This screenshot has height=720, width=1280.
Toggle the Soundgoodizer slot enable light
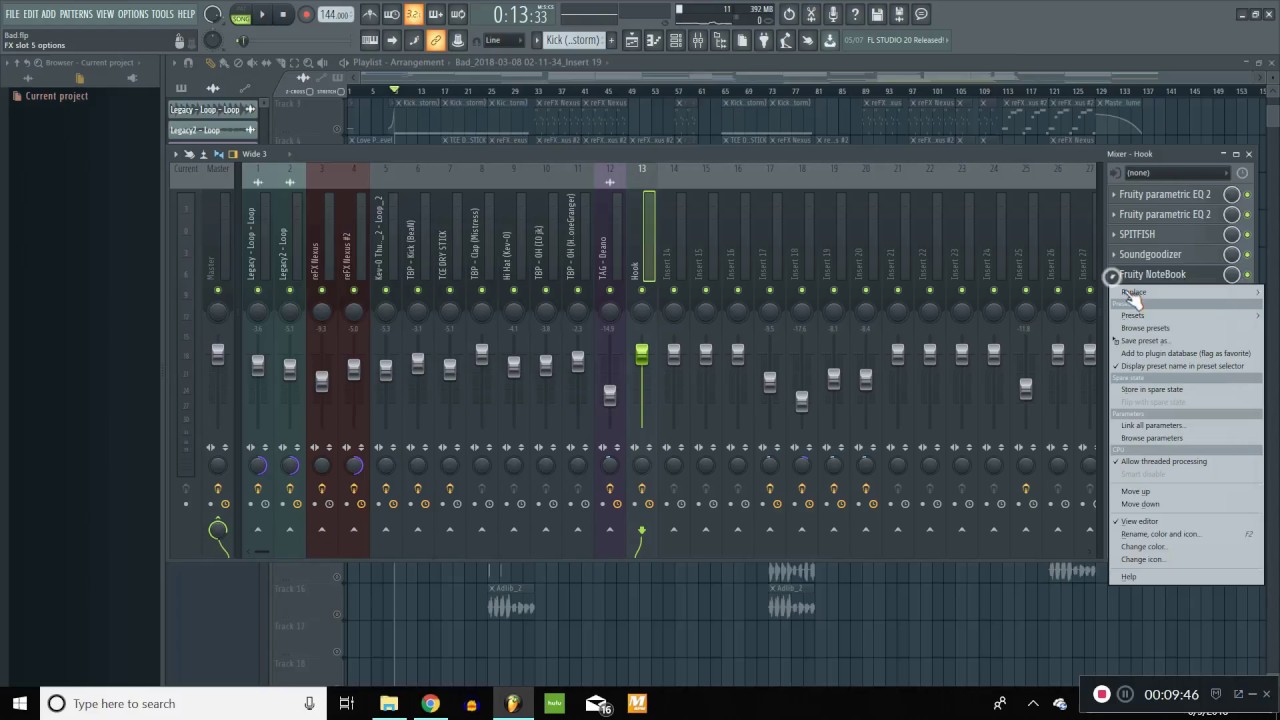1247,254
